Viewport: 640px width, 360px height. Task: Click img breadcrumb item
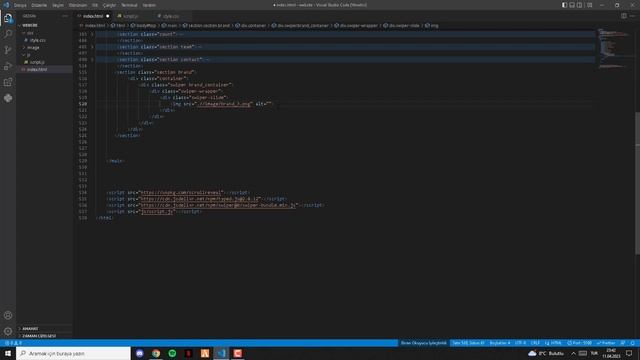(432, 25)
